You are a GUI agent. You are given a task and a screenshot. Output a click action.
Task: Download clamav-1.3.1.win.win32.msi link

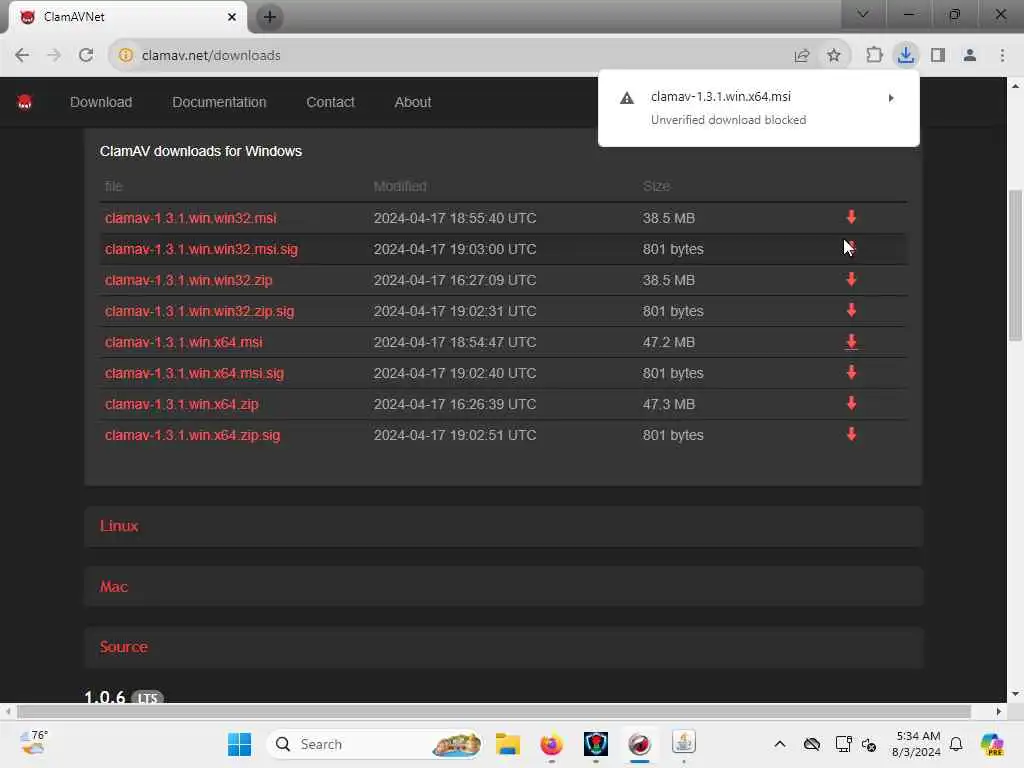[191, 218]
